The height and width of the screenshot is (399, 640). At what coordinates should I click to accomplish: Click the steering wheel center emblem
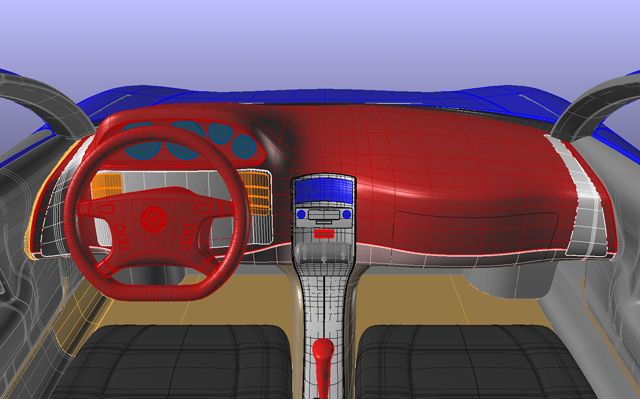coord(153,219)
